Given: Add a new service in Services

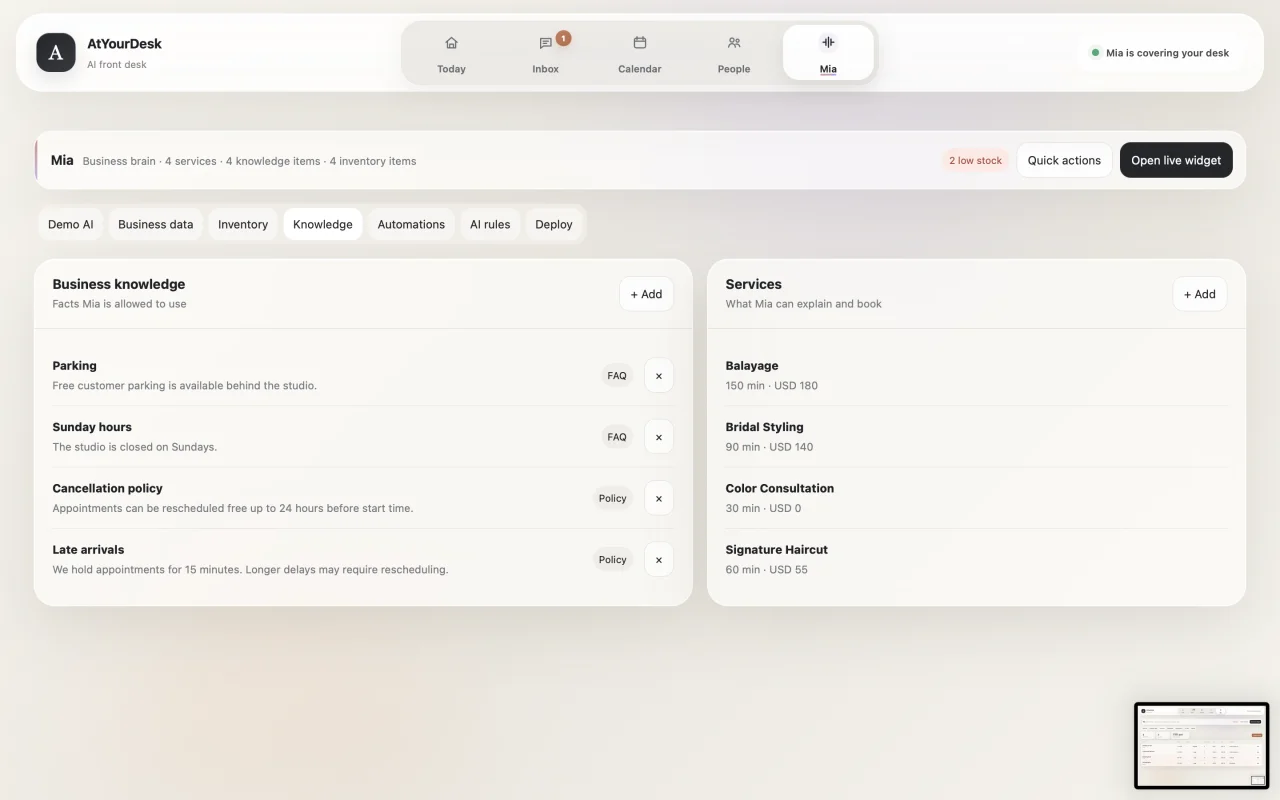Looking at the screenshot, I should point(1200,294).
